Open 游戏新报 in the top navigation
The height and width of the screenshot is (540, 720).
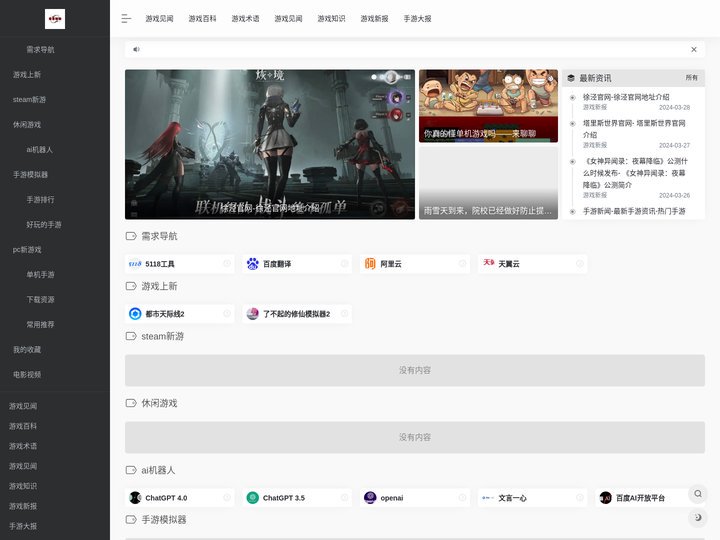[374, 18]
